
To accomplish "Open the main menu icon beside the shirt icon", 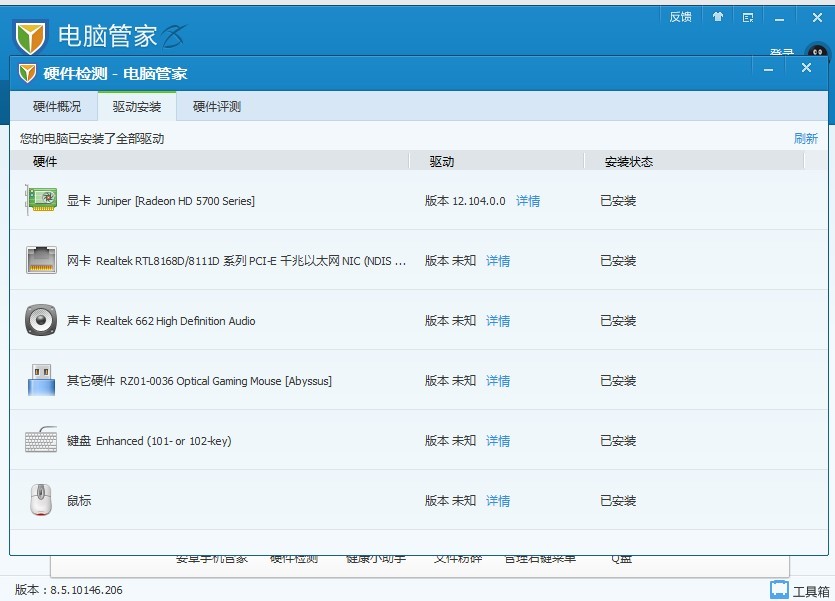I will coord(748,18).
